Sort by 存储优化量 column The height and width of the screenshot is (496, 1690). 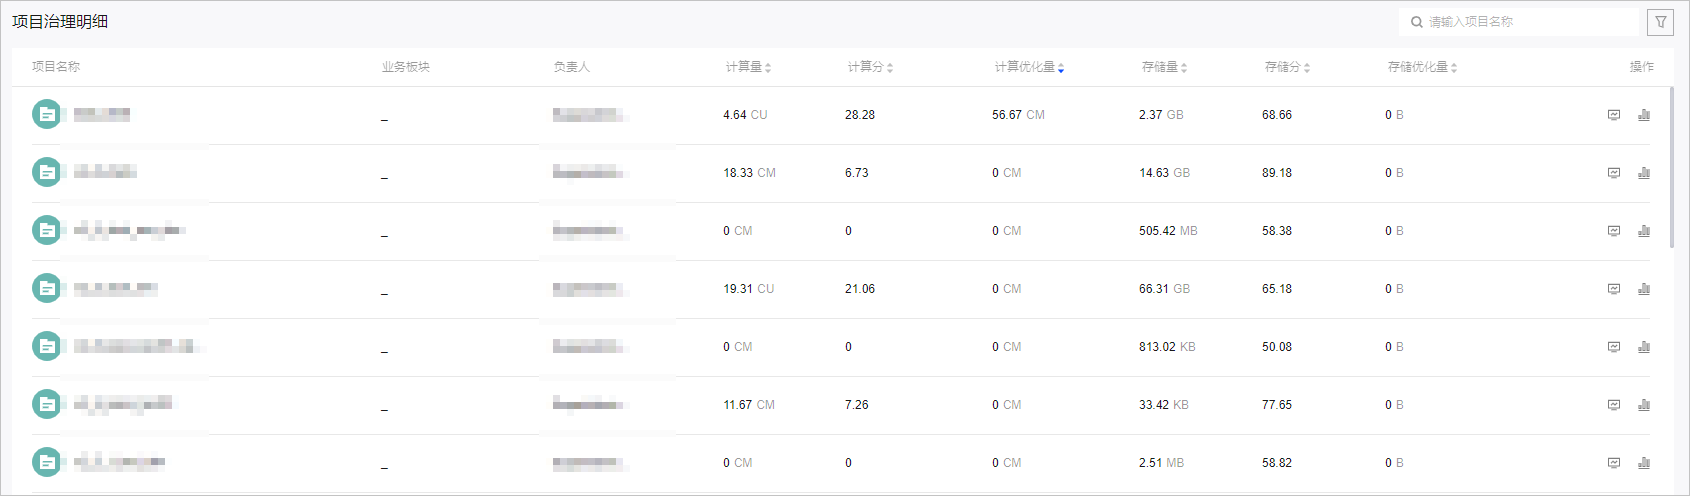pyautogui.click(x=1454, y=68)
